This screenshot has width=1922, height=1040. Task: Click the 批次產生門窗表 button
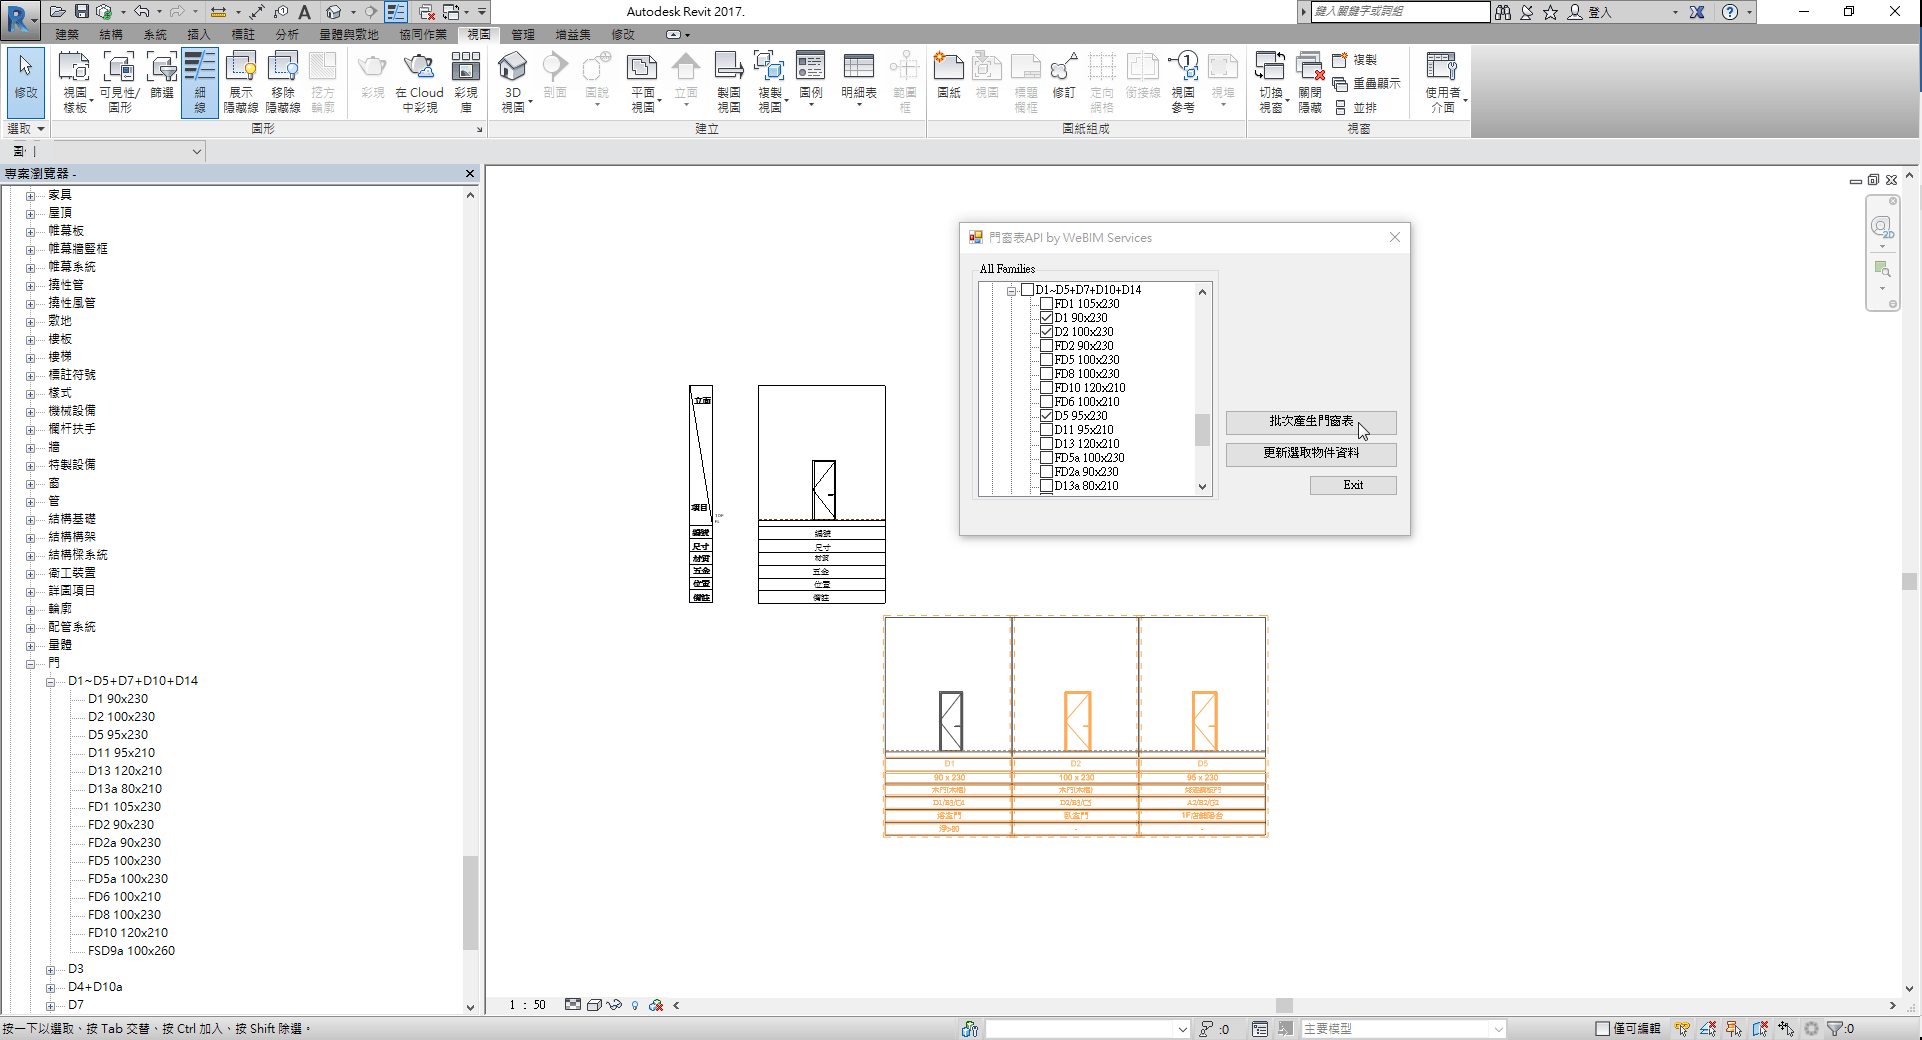(1311, 422)
